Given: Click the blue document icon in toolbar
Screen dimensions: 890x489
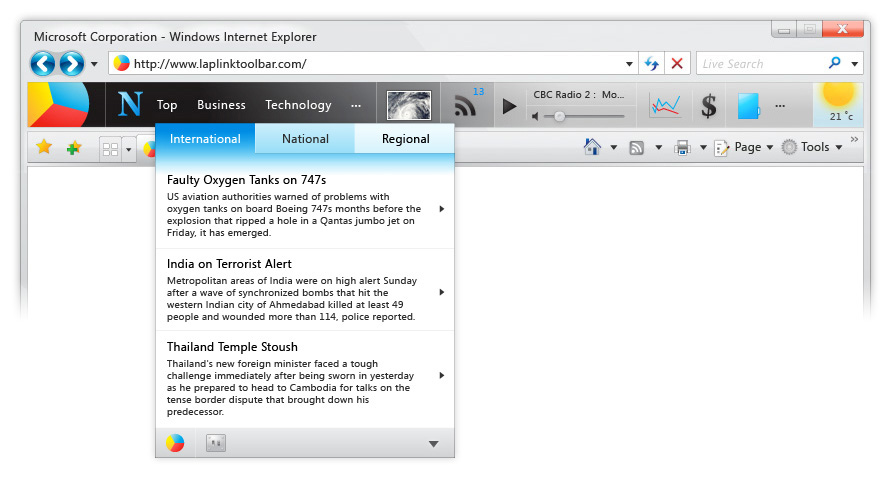Looking at the screenshot, I should tap(748, 105).
